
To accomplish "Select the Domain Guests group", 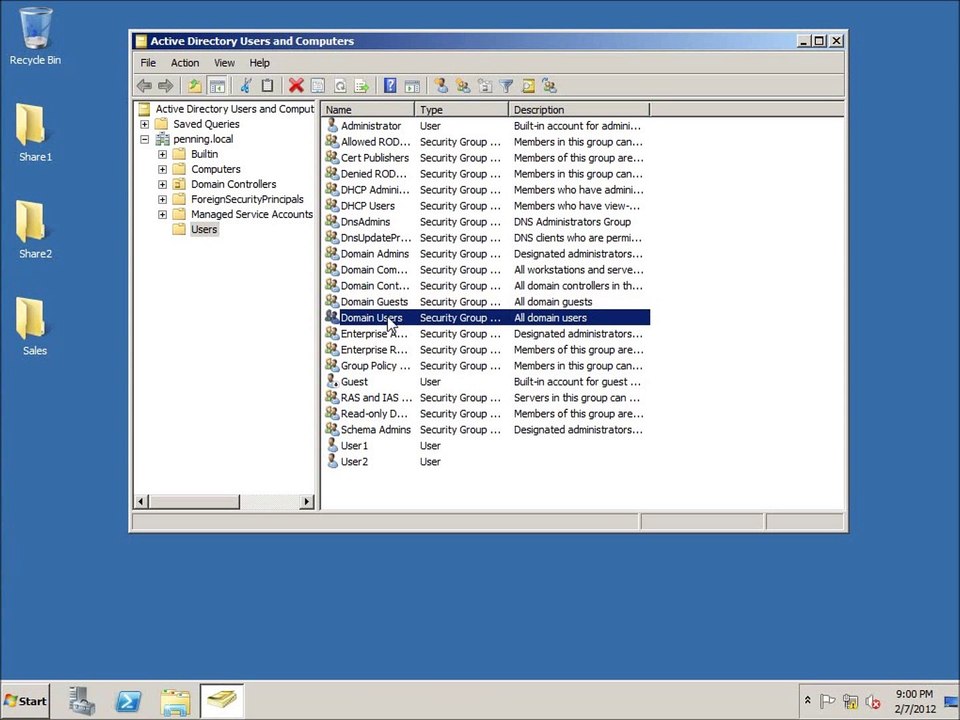I will tap(487, 302).
